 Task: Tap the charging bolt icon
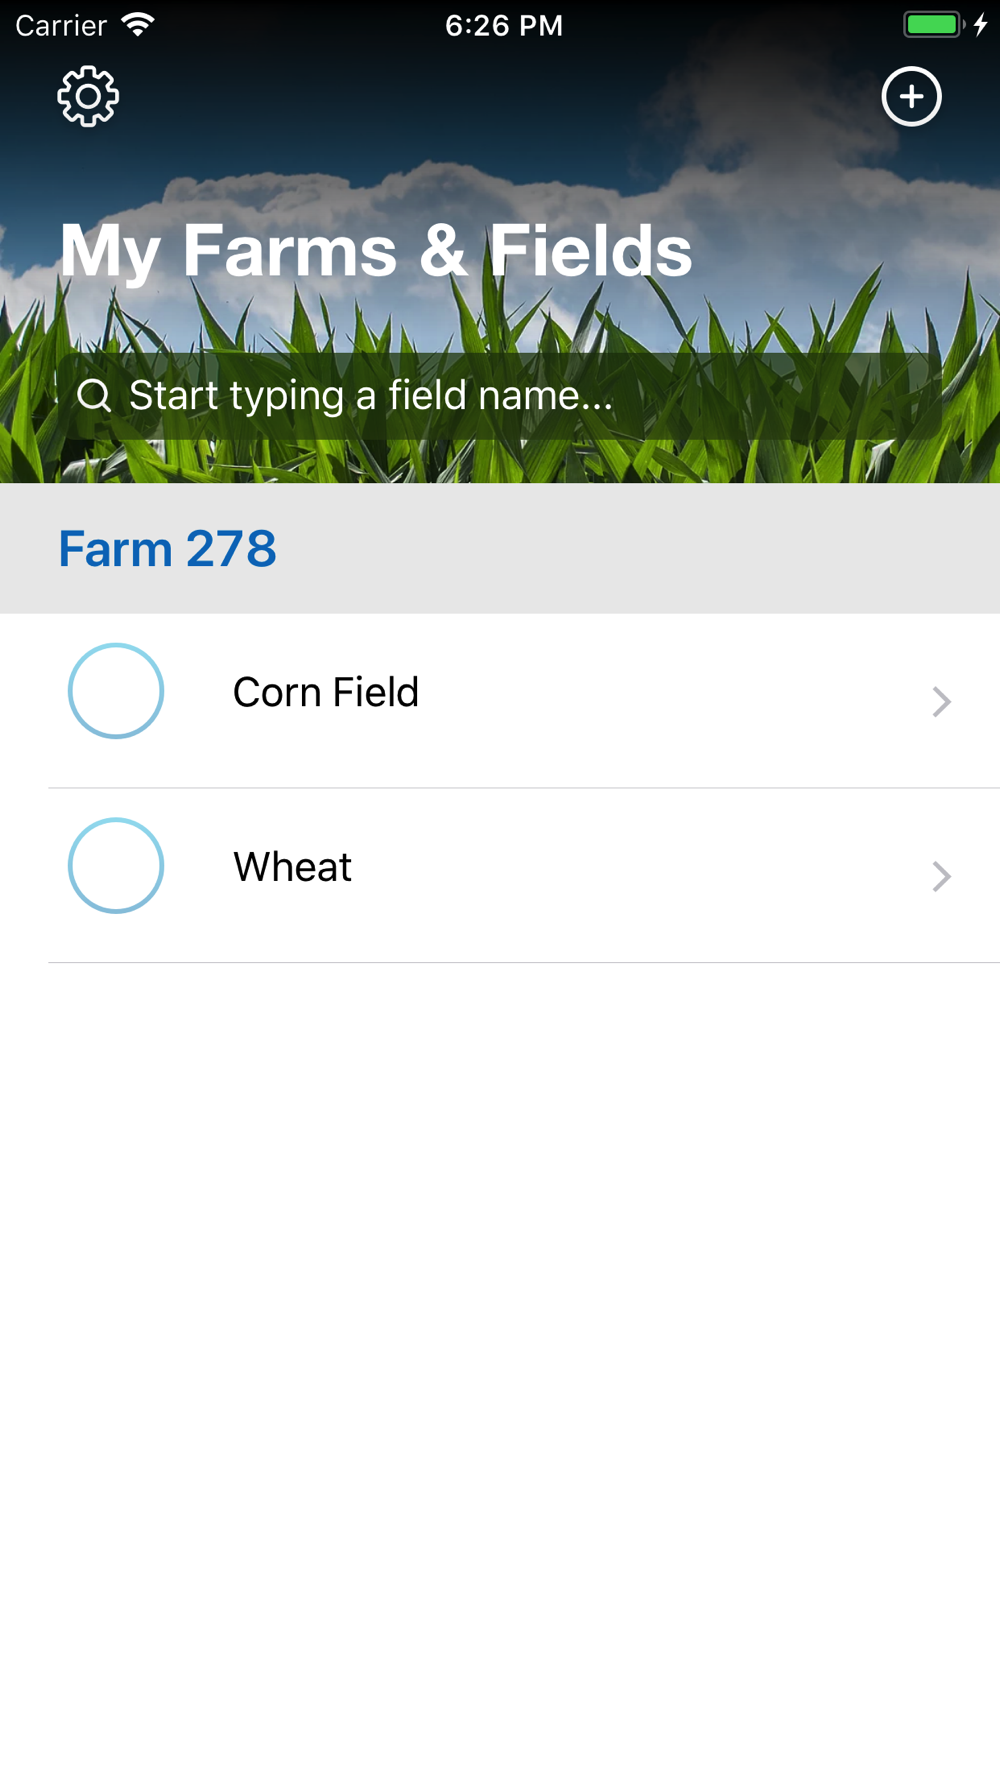981,24
